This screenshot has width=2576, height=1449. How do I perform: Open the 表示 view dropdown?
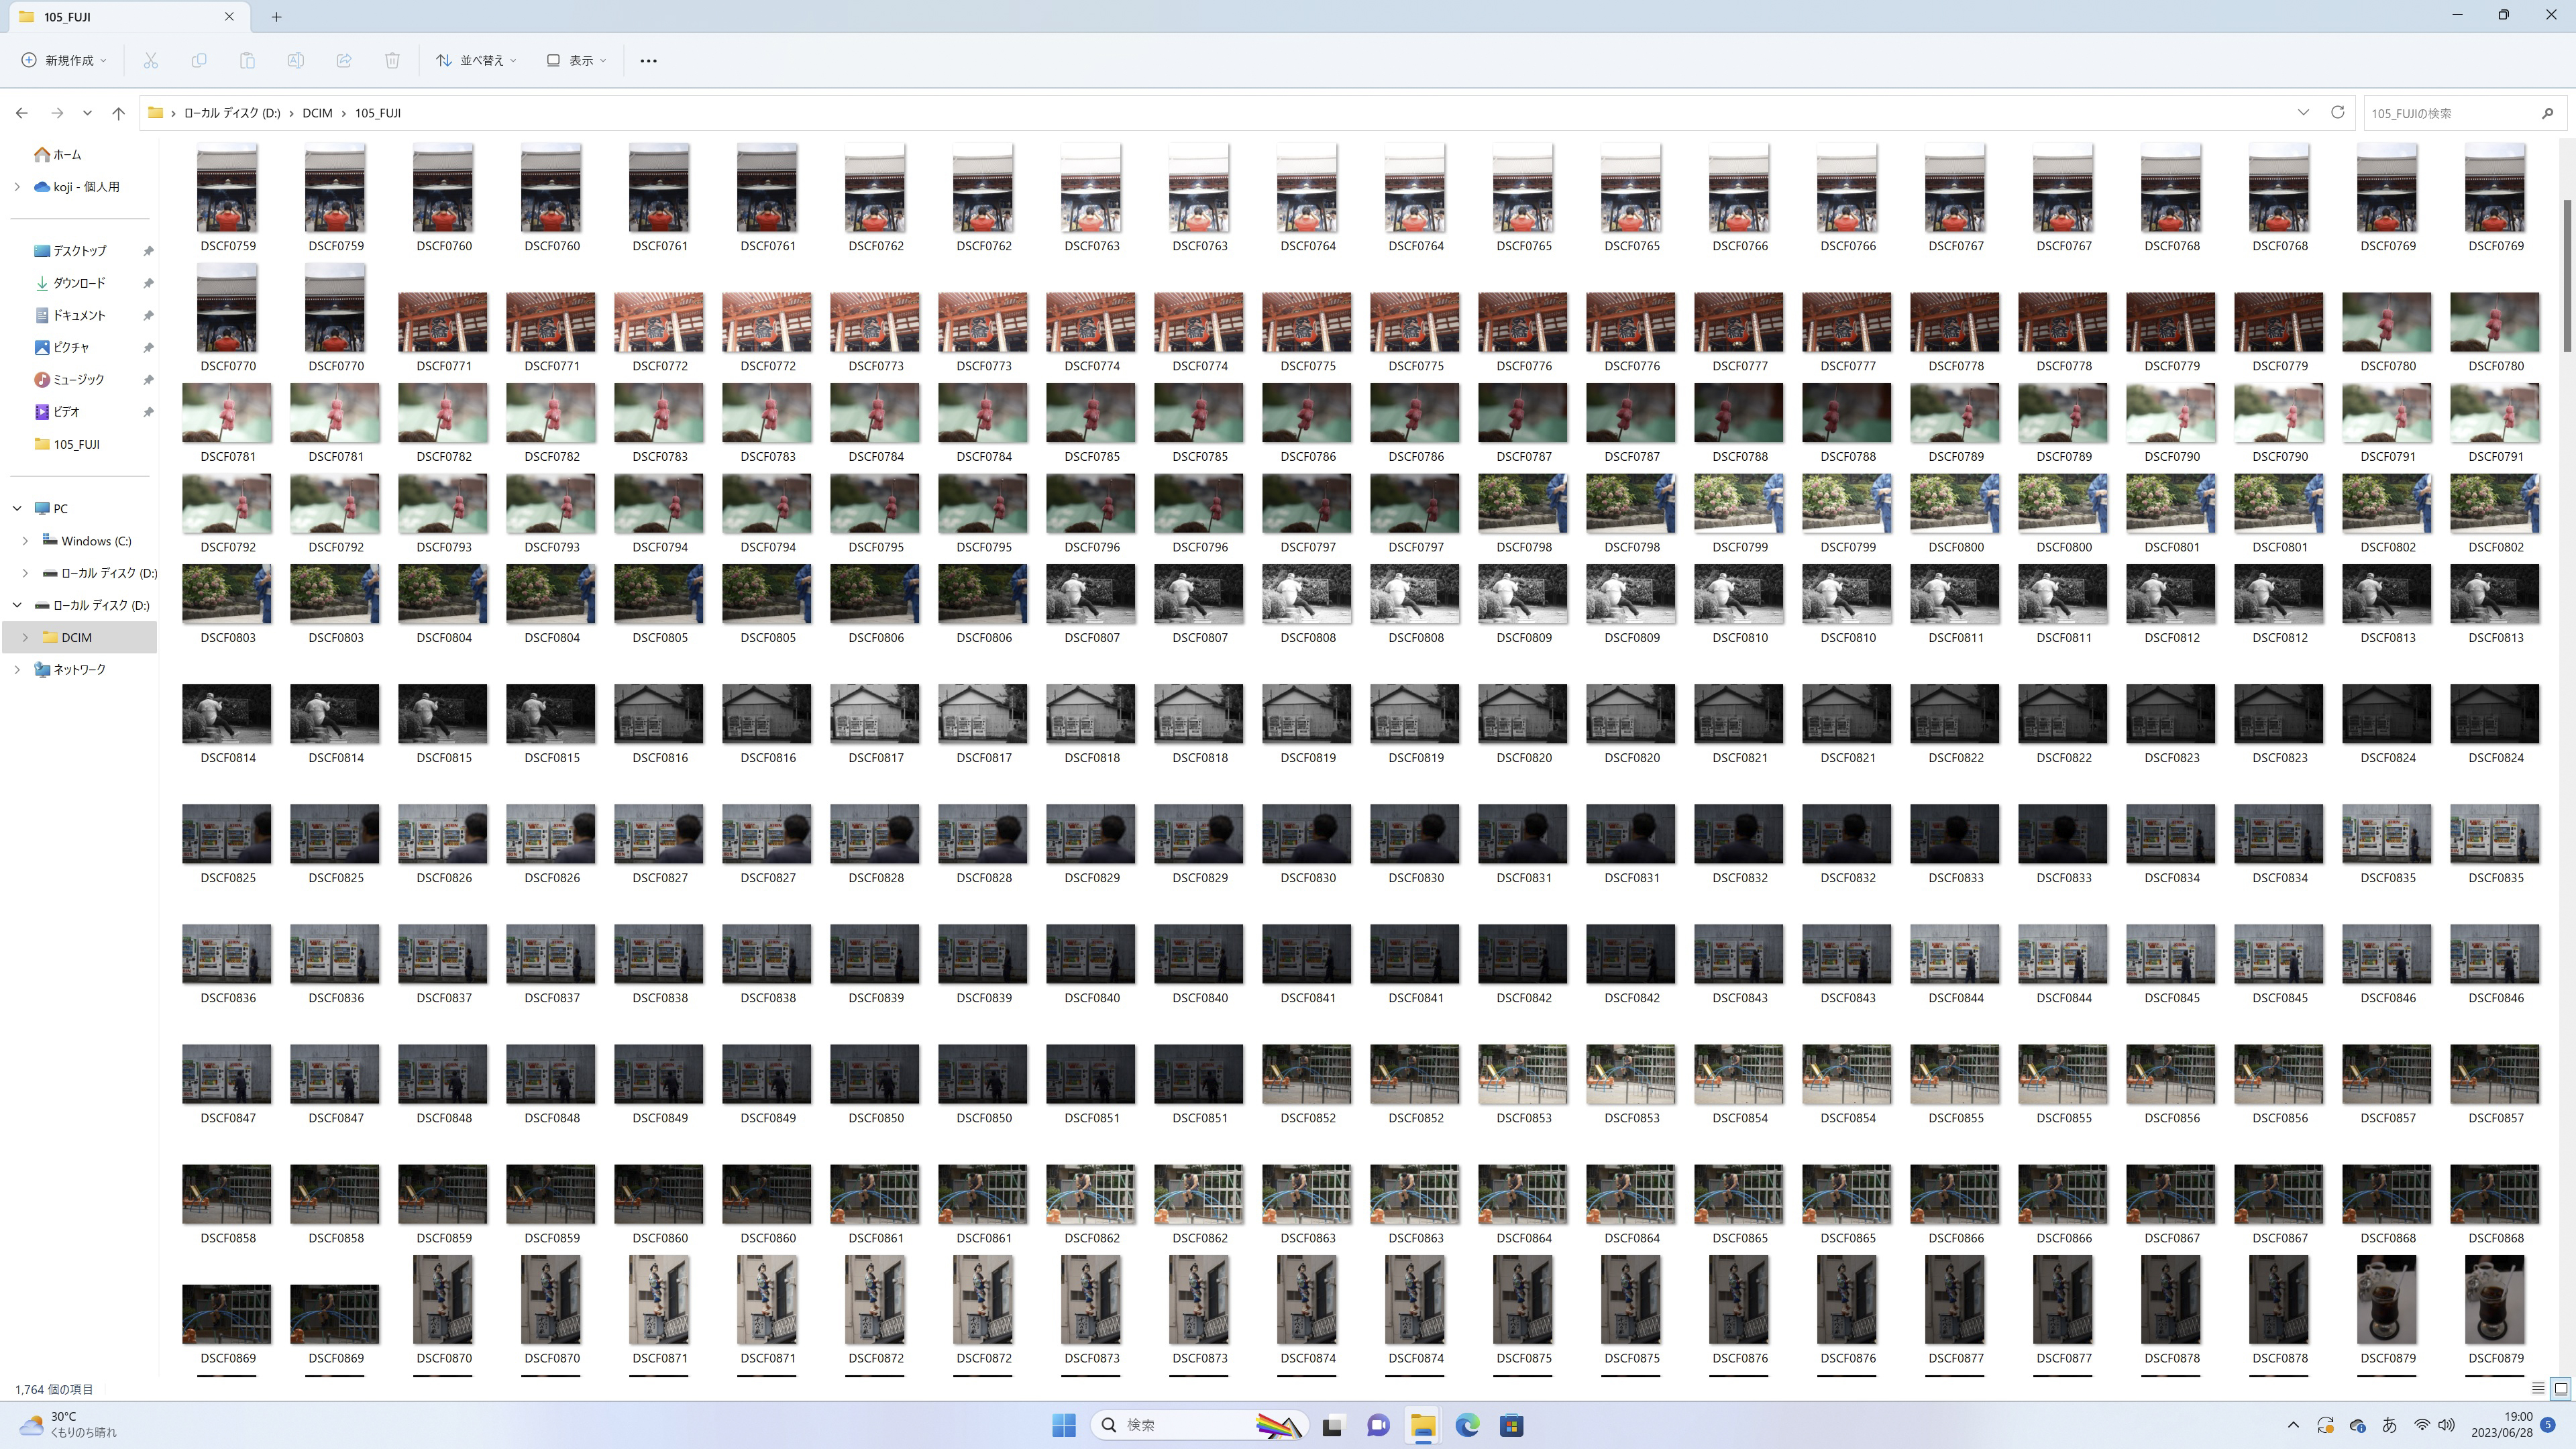577,61
